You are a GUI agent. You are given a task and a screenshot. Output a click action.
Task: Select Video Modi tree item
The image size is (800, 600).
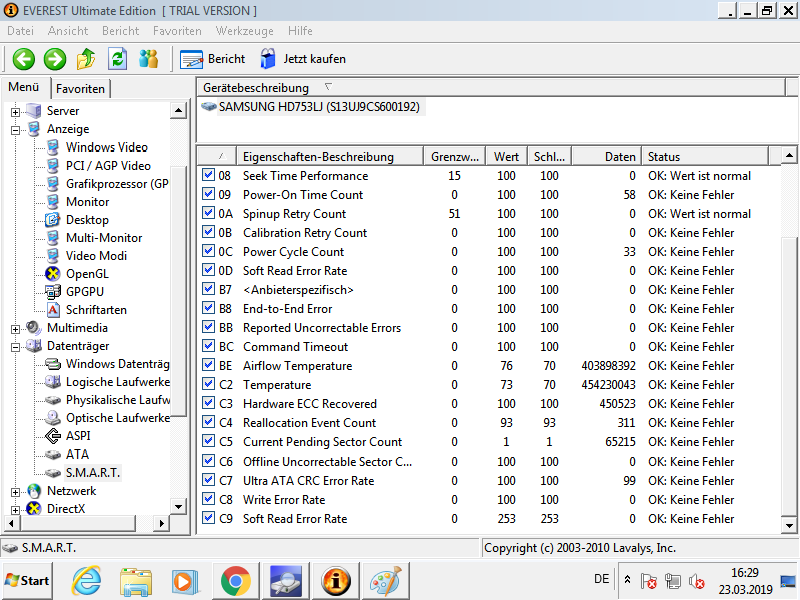(x=96, y=256)
